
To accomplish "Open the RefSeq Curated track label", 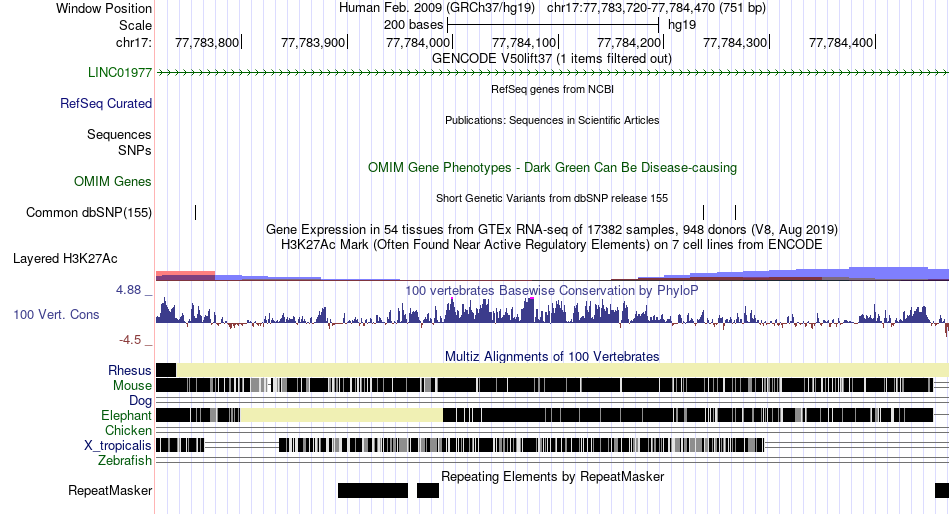I will 106,104.
